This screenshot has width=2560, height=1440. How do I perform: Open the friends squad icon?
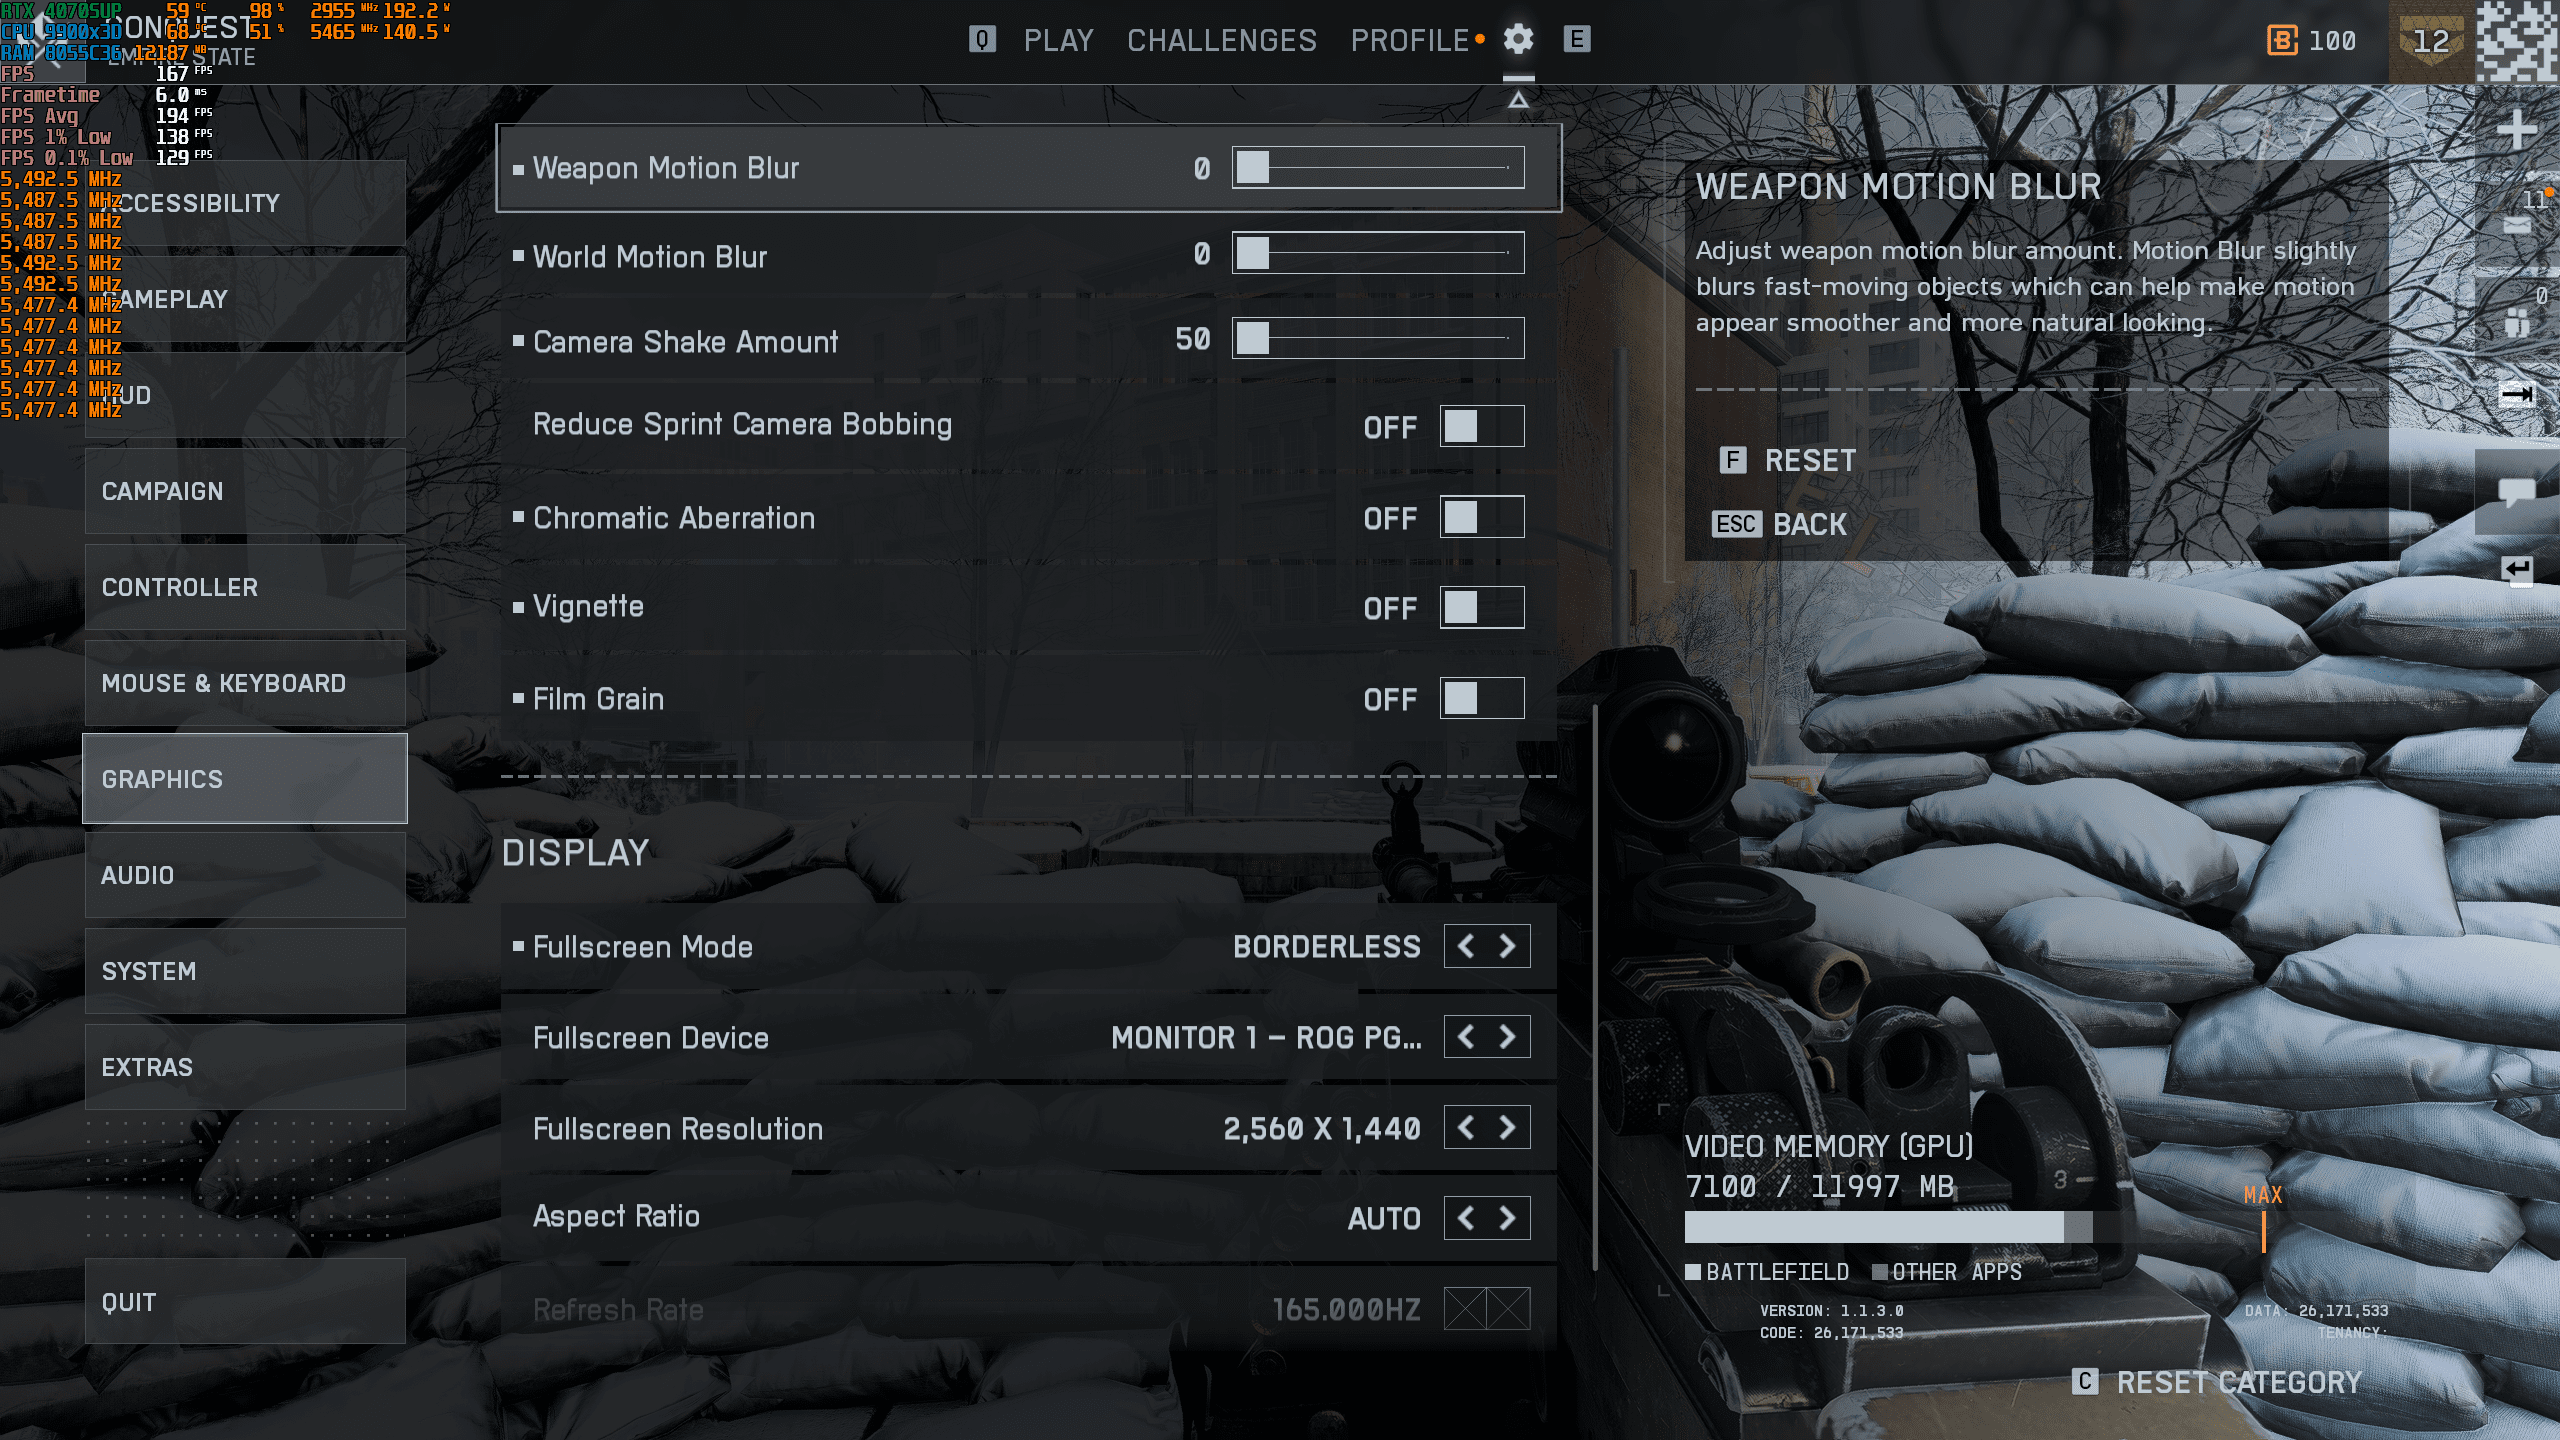pos(2517,323)
